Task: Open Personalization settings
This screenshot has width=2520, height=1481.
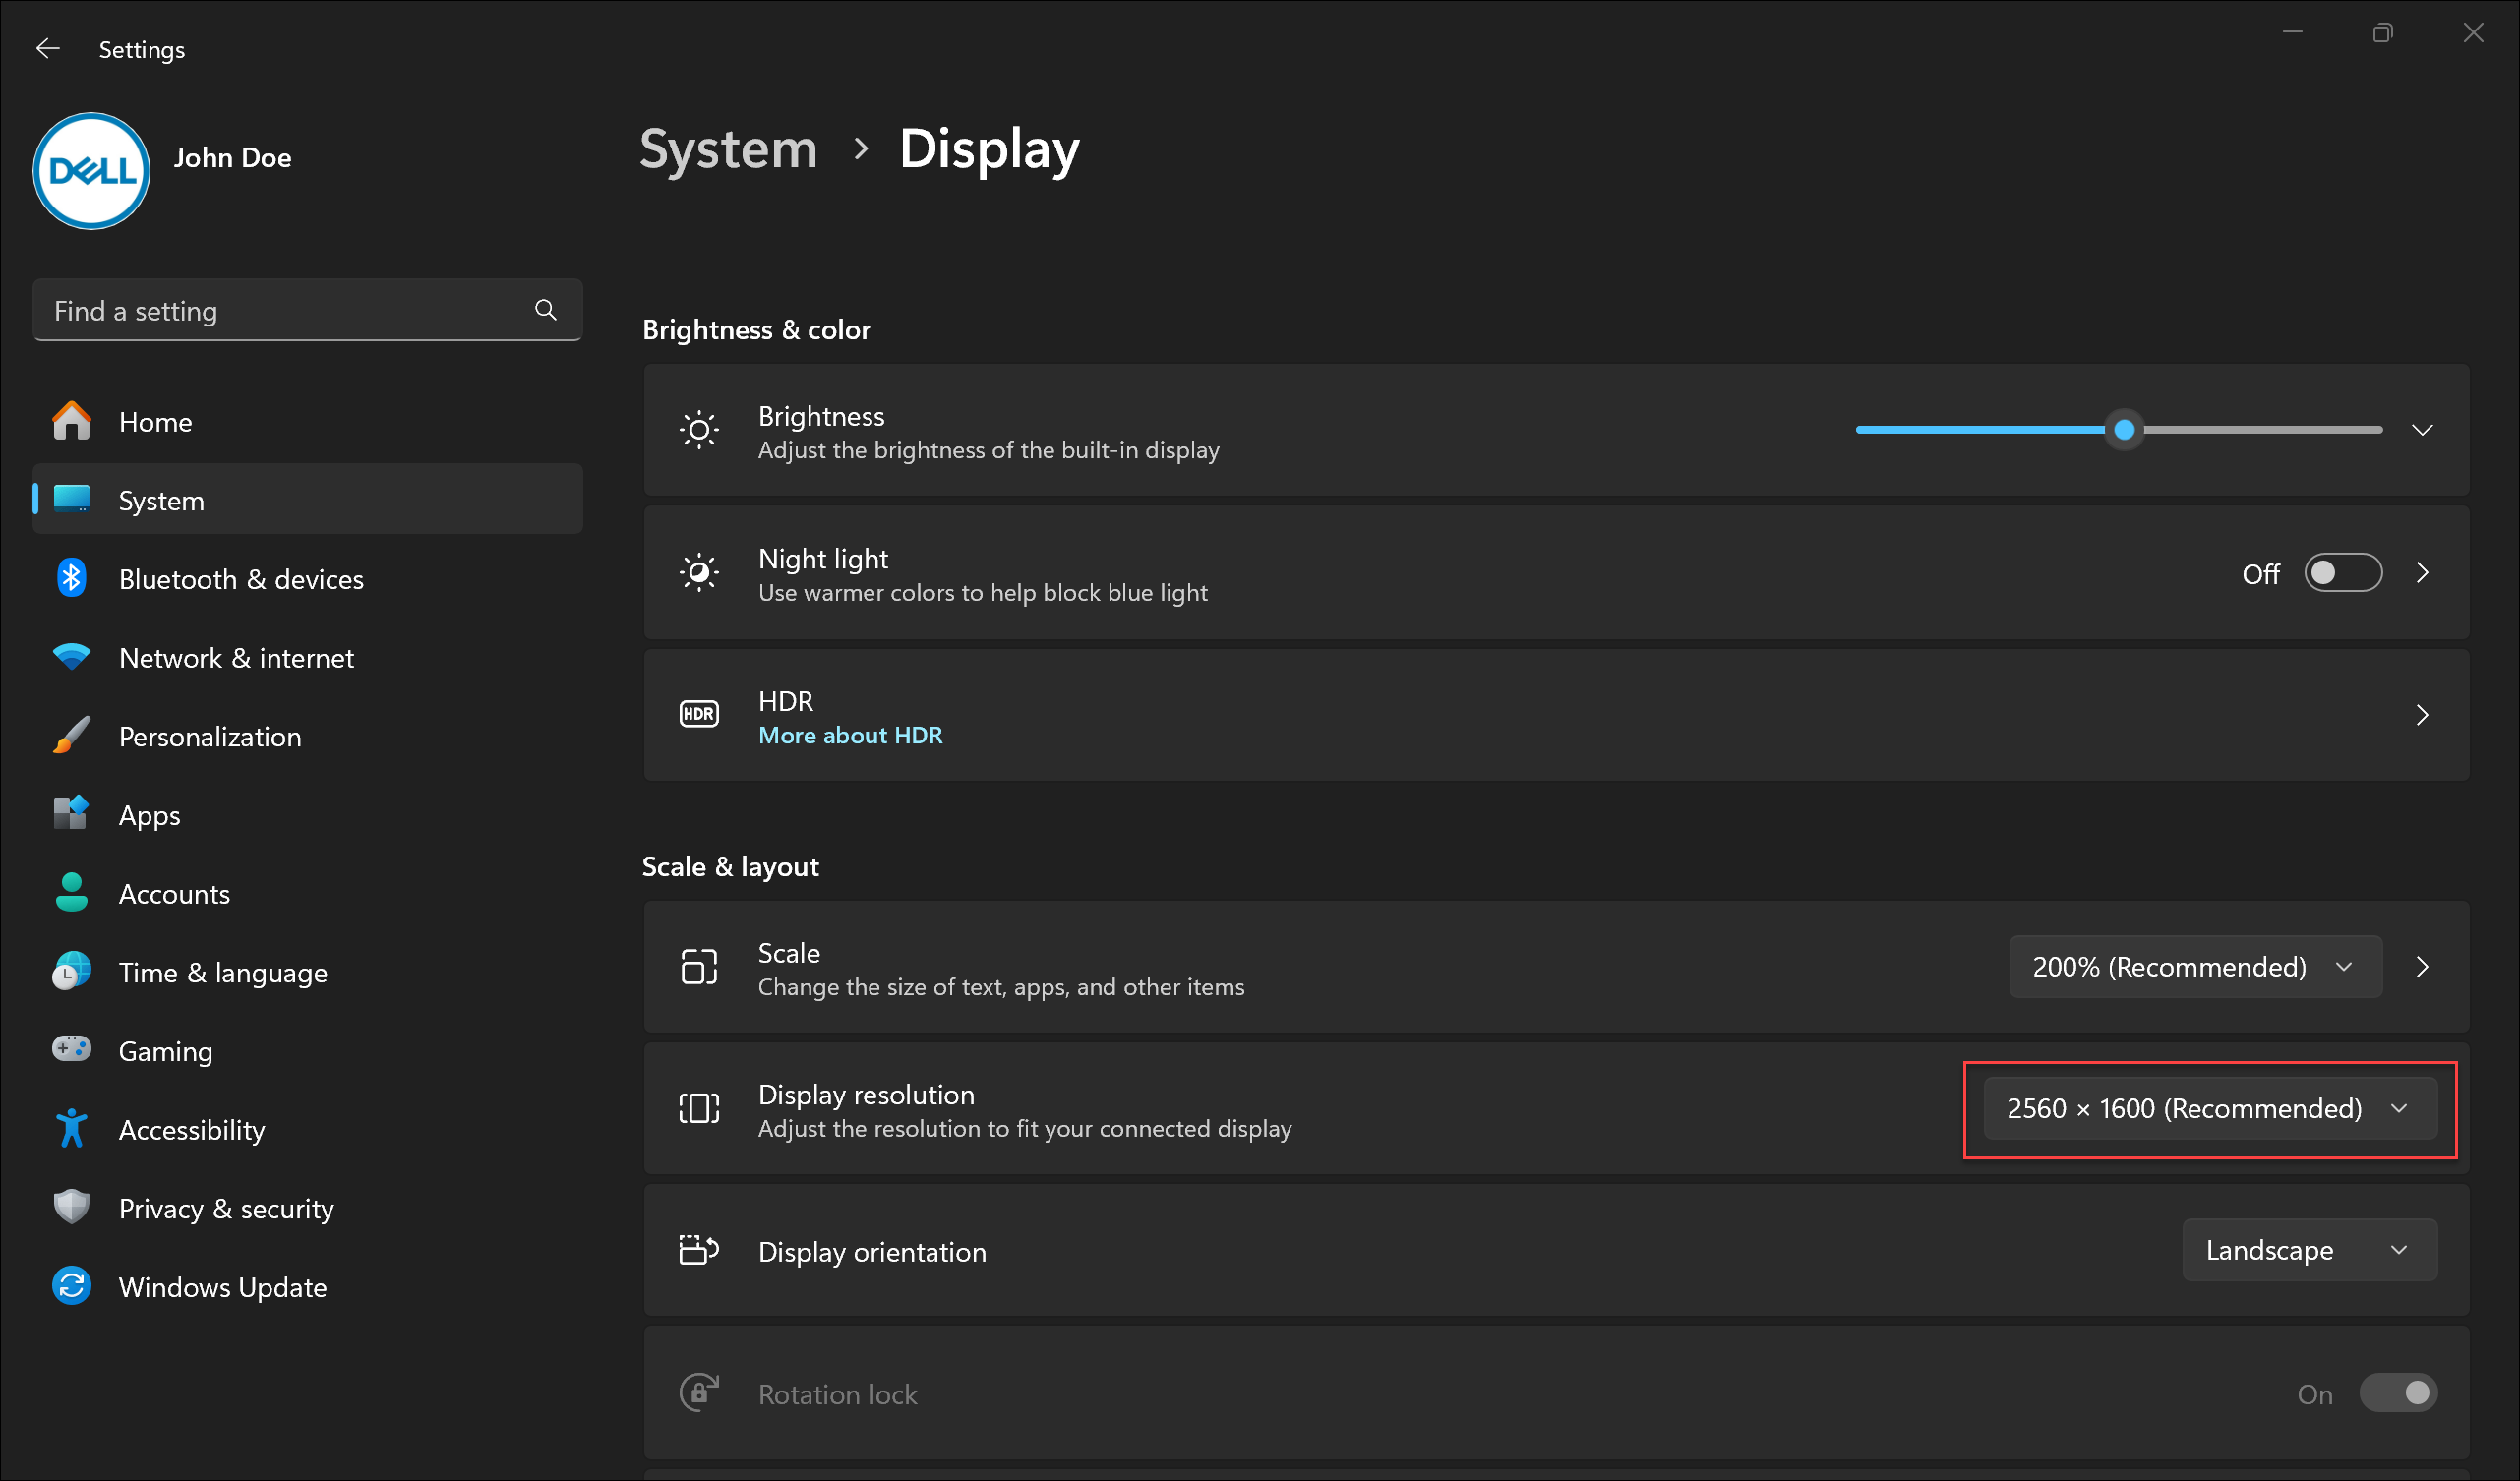Action: click(x=207, y=737)
